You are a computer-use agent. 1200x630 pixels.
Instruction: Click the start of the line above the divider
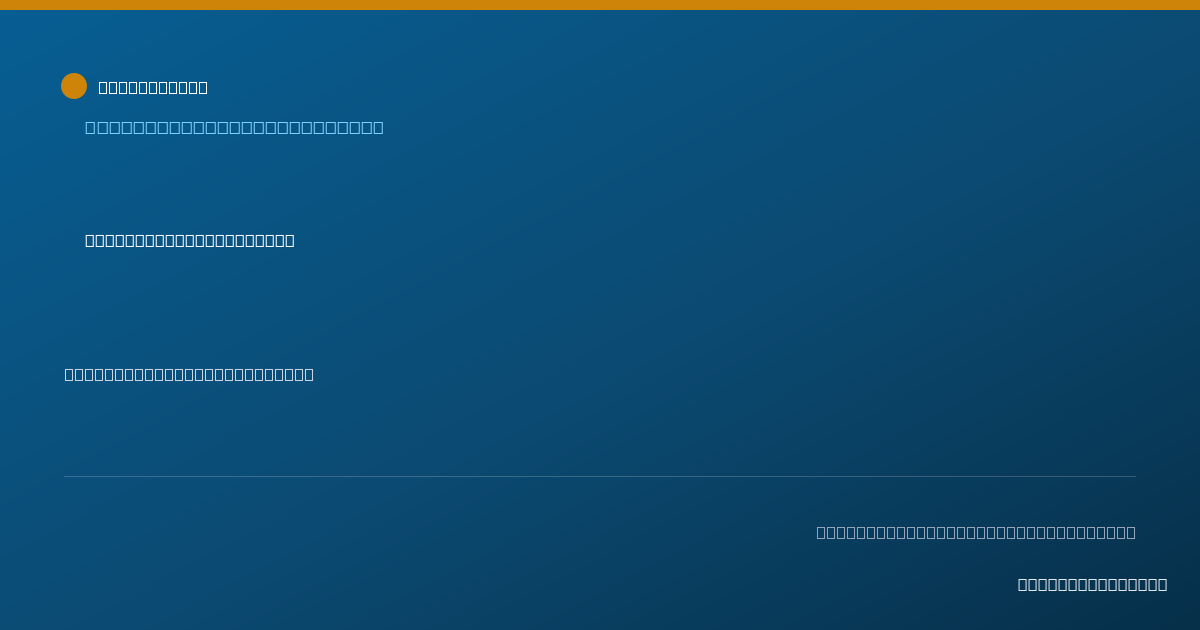70,374
